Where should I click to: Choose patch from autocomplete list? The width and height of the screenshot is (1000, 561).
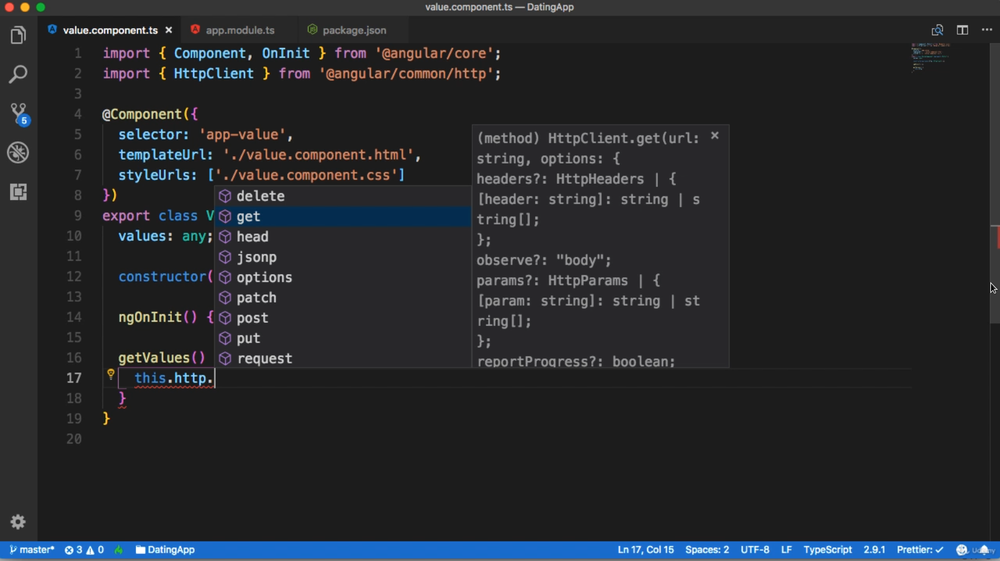coord(342,298)
